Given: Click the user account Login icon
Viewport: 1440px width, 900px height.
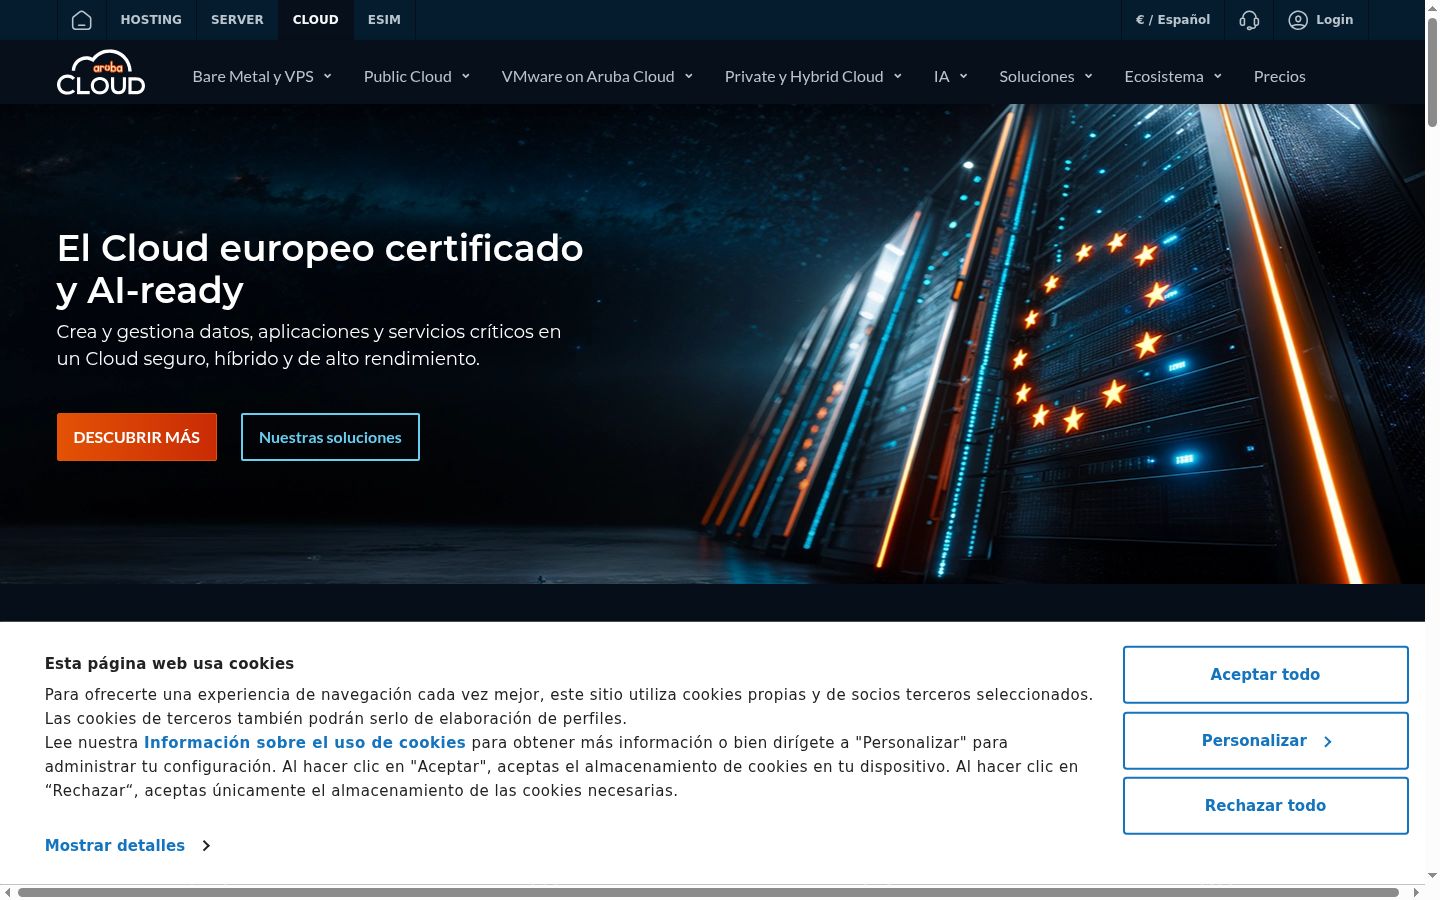Looking at the screenshot, I should (x=1298, y=20).
